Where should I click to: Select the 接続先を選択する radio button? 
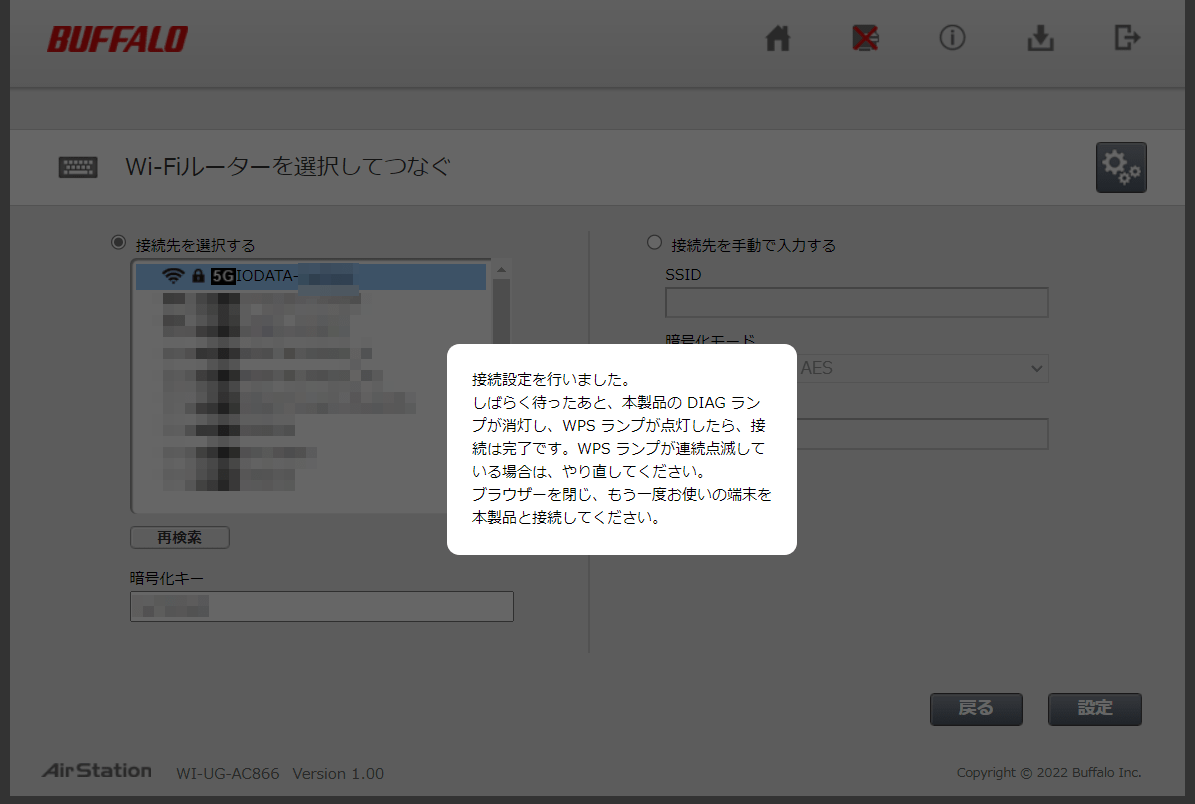click(x=119, y=243)
